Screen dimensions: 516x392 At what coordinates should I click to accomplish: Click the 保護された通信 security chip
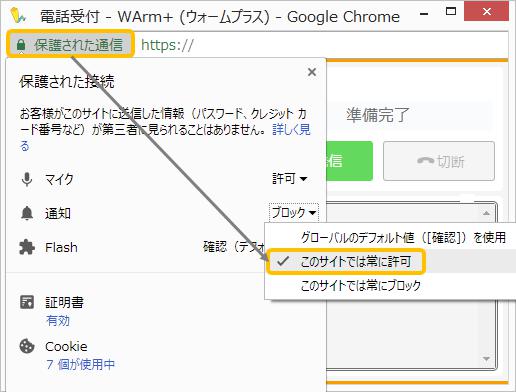pyautogui.click(x=70, y=44)
